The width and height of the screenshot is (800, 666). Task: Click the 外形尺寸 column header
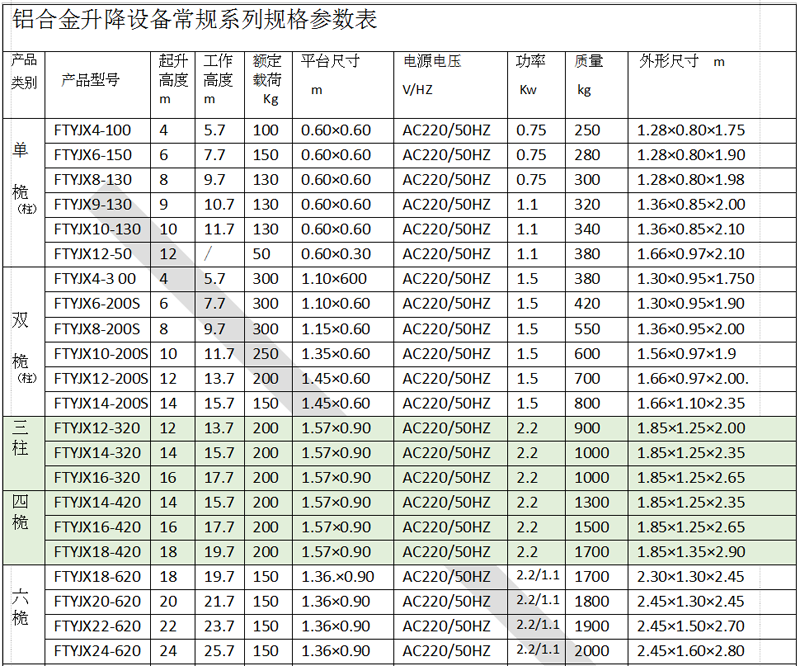click(669, 61)
